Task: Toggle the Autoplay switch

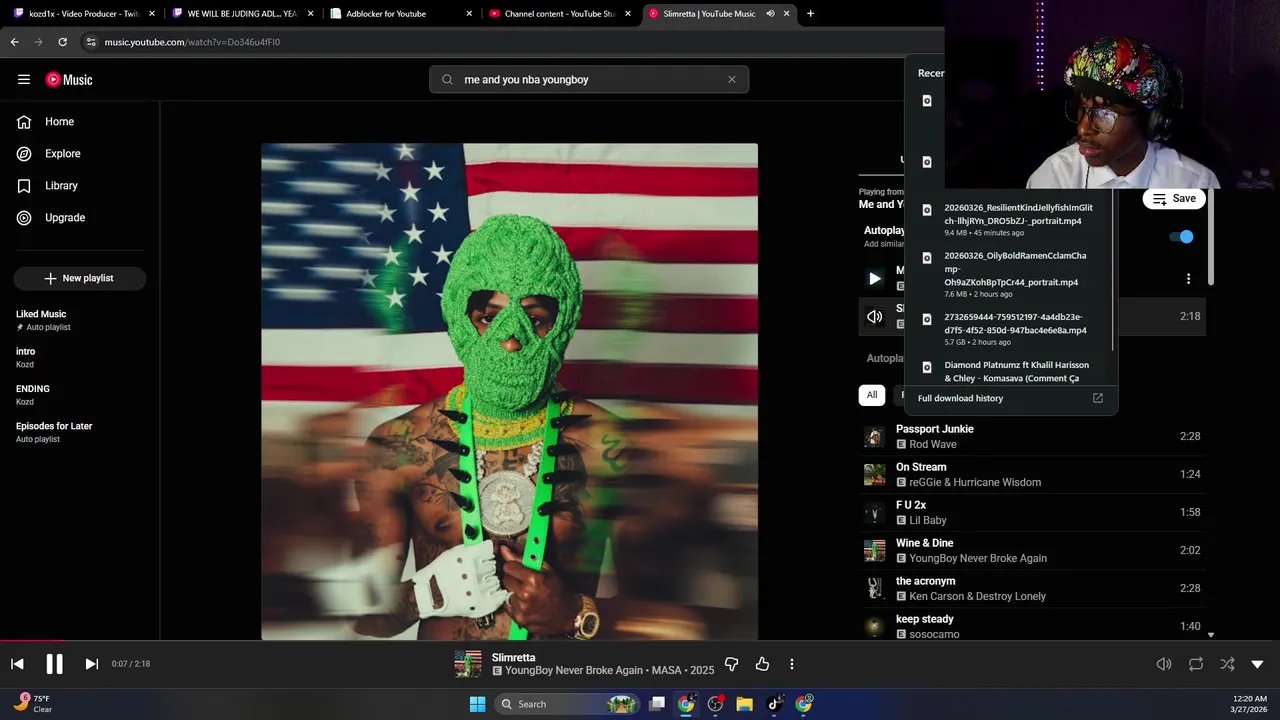Action: click(x=1182, y=237)
